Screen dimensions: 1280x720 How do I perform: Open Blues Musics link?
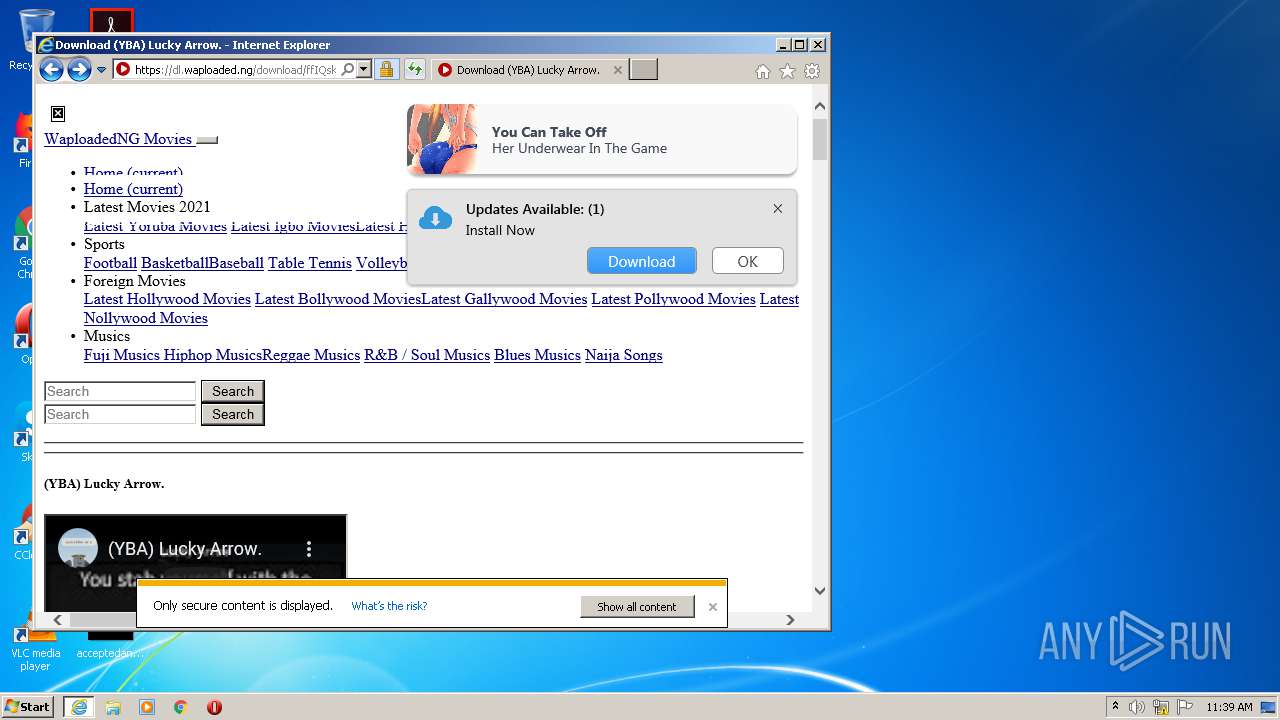pyautogui.click(x=537, y=355)
